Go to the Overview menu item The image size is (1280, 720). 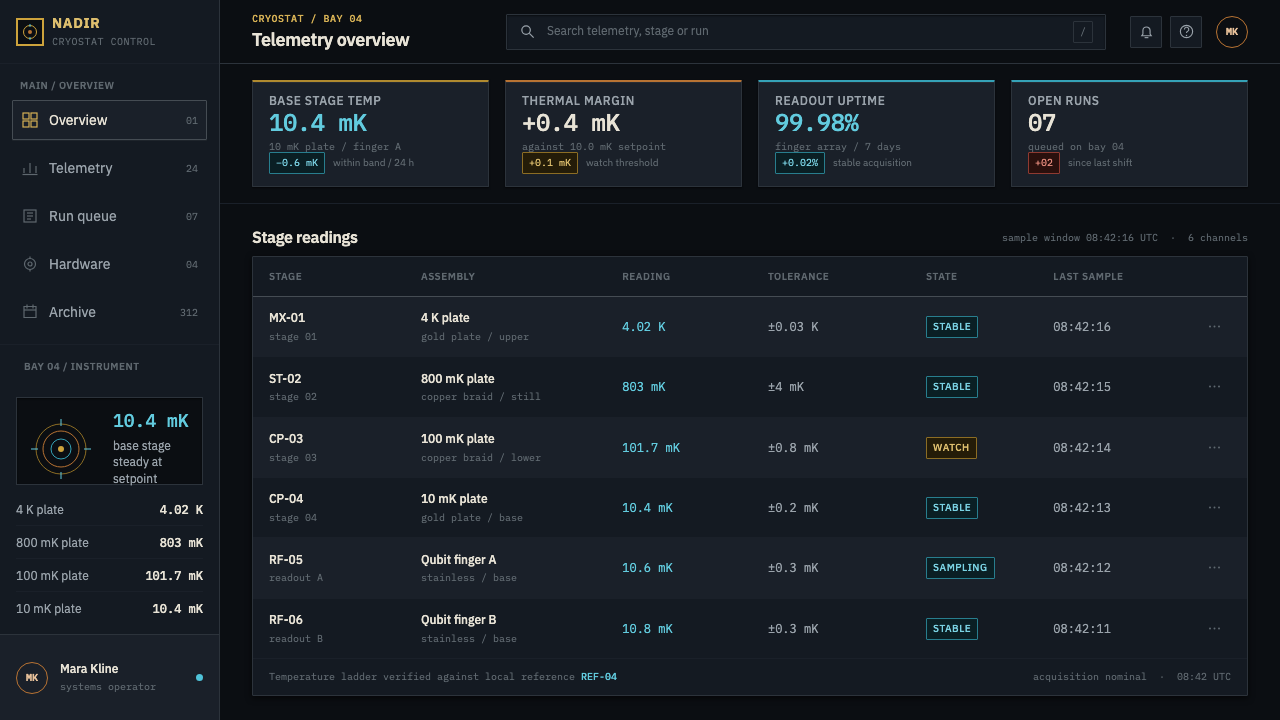[x=110, y=120]
